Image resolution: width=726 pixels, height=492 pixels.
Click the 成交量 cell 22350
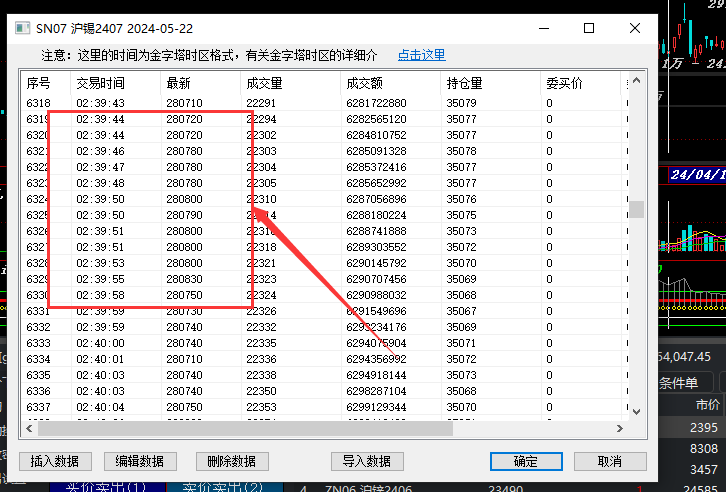click(261, 391)
